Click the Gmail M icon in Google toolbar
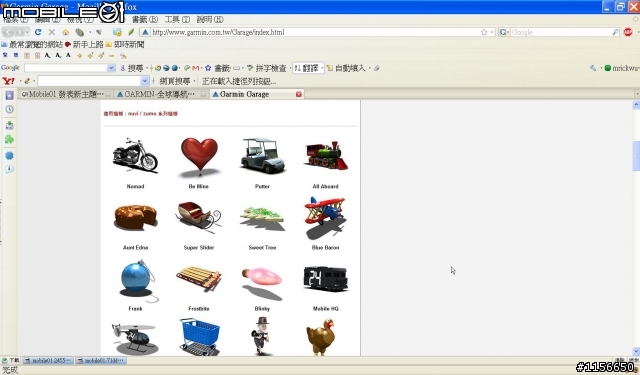Screen dimensions: 640x375 click(196, 68)
